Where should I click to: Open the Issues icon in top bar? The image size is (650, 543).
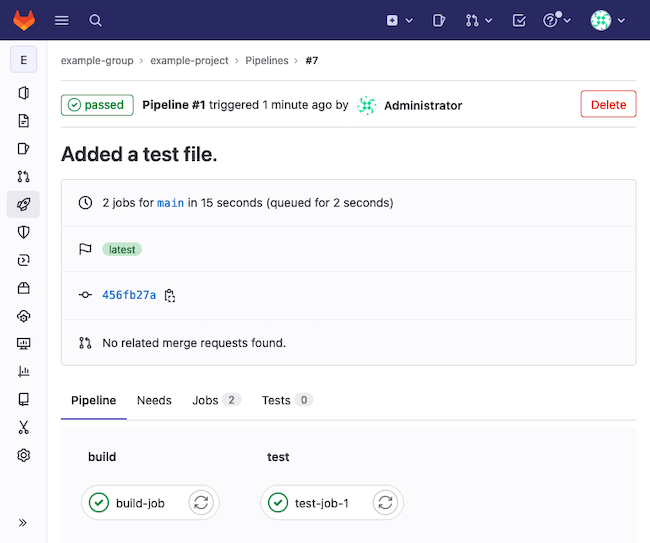[439, 20]
